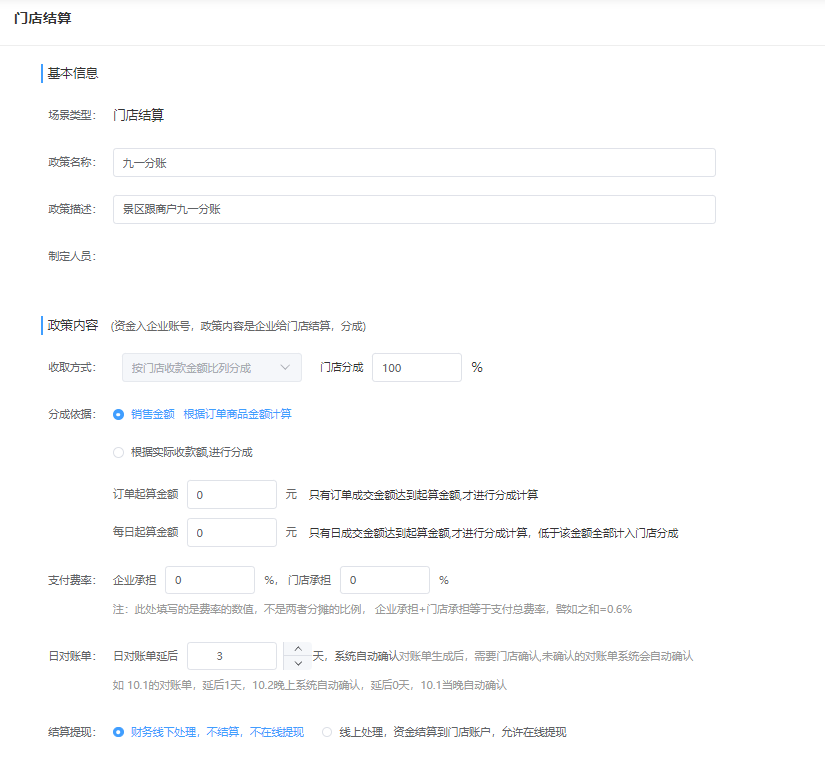Click the 政策名称 input field
The width and height of the screenshot is (825, 763).
(x=413, y=163)
